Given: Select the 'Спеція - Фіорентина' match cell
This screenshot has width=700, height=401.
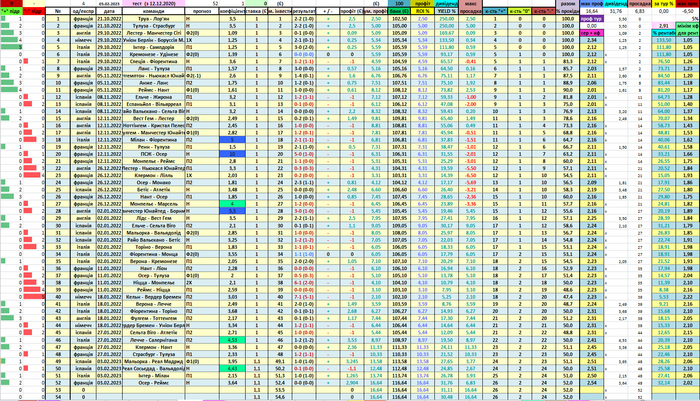Looking at the screenshot, I should click(x=154, y=62).
